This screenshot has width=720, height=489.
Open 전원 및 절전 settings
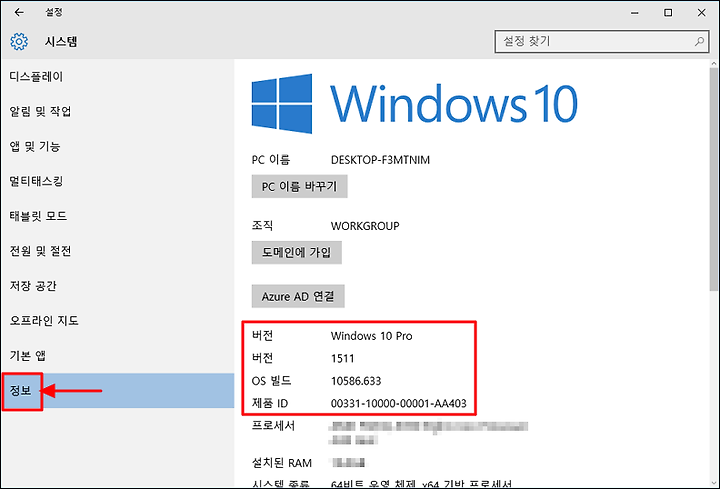tap(118, 251)
